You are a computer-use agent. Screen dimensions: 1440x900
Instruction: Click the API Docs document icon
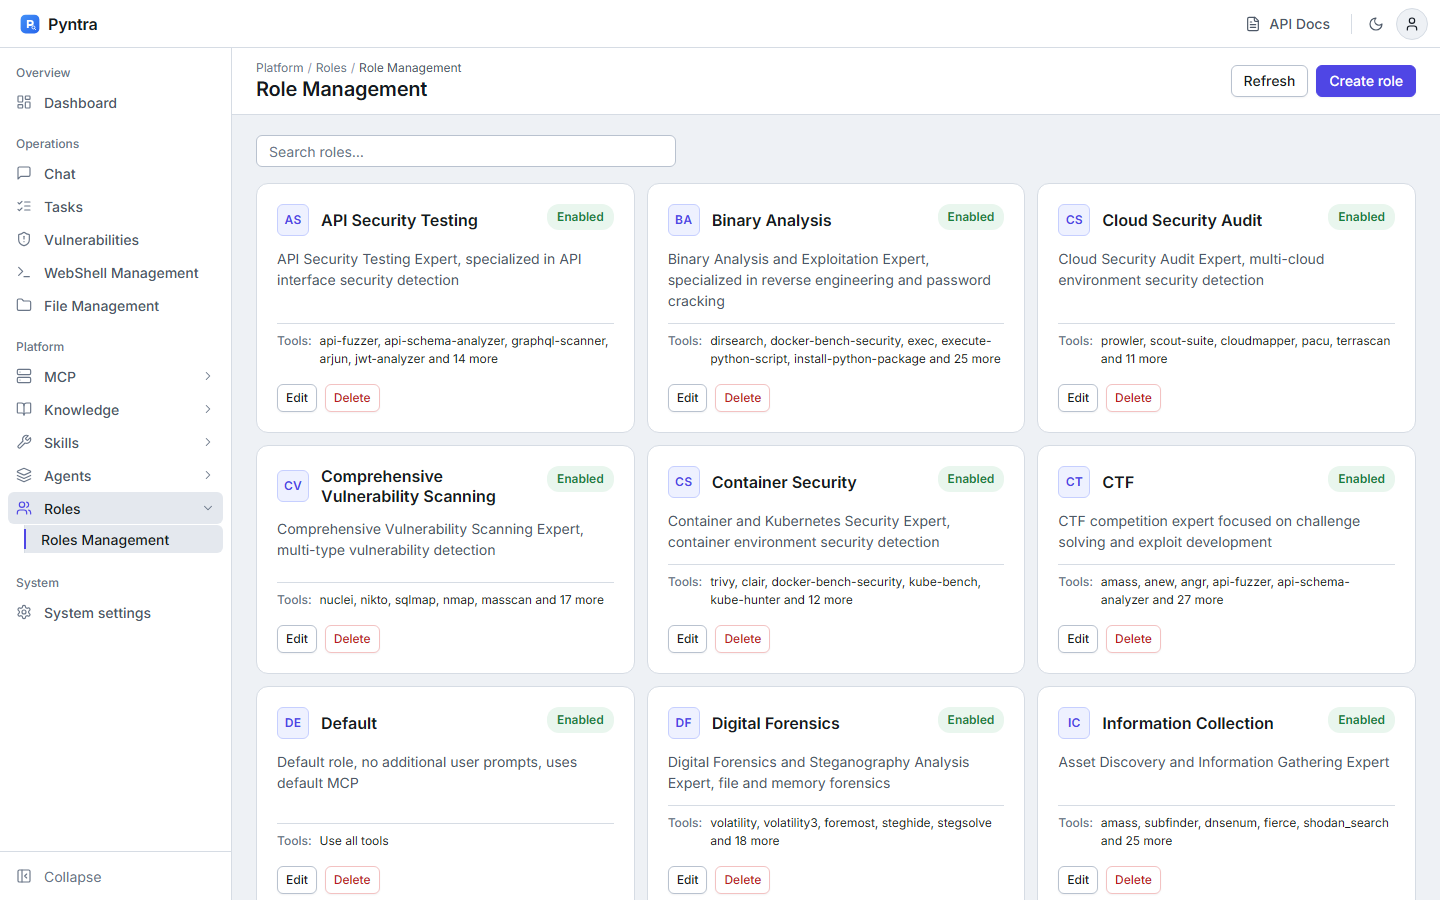pos(1253,24)
